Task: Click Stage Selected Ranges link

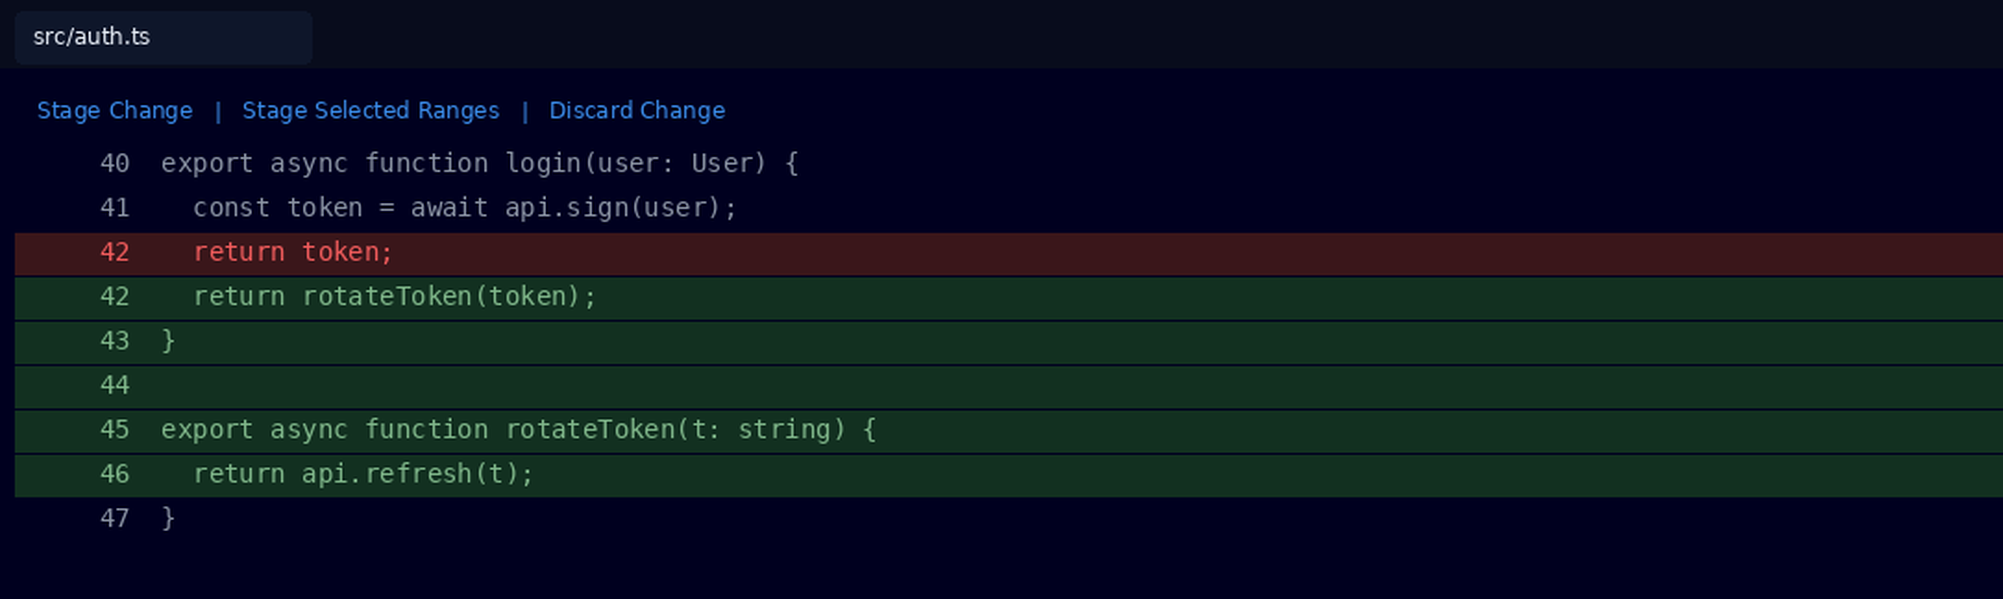Action: pyautogui.click(x=370, y=110)
